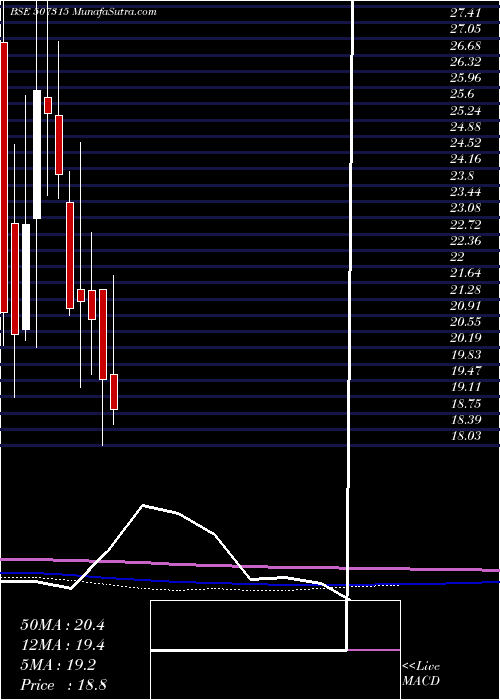This screenshot has height=700, width=500.
Task: Click the last red candlestick near 18.75
Action: [114, 392]
